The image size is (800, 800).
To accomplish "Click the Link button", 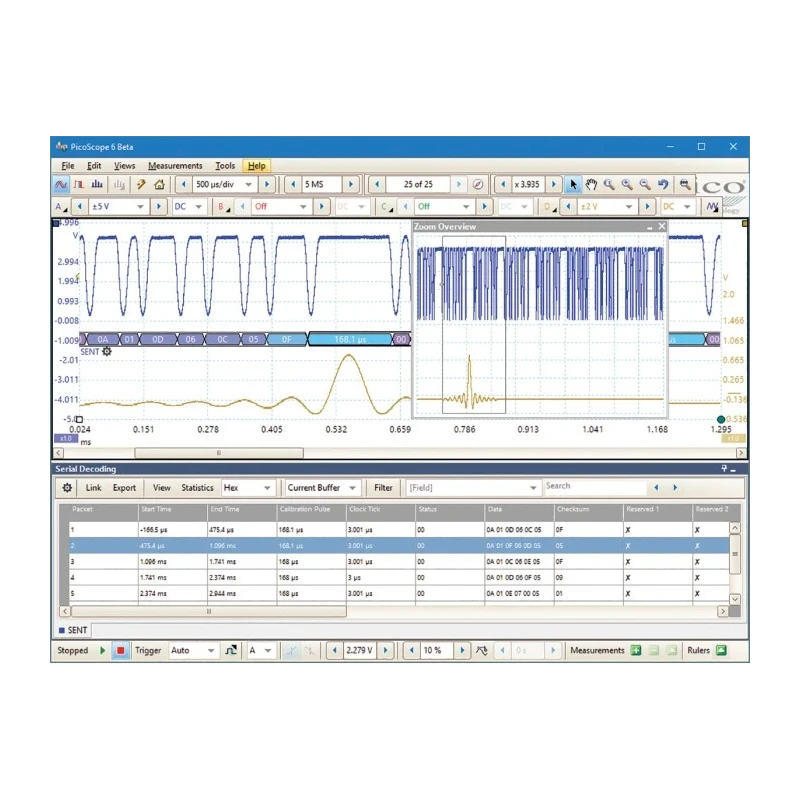I will point(93,488).
